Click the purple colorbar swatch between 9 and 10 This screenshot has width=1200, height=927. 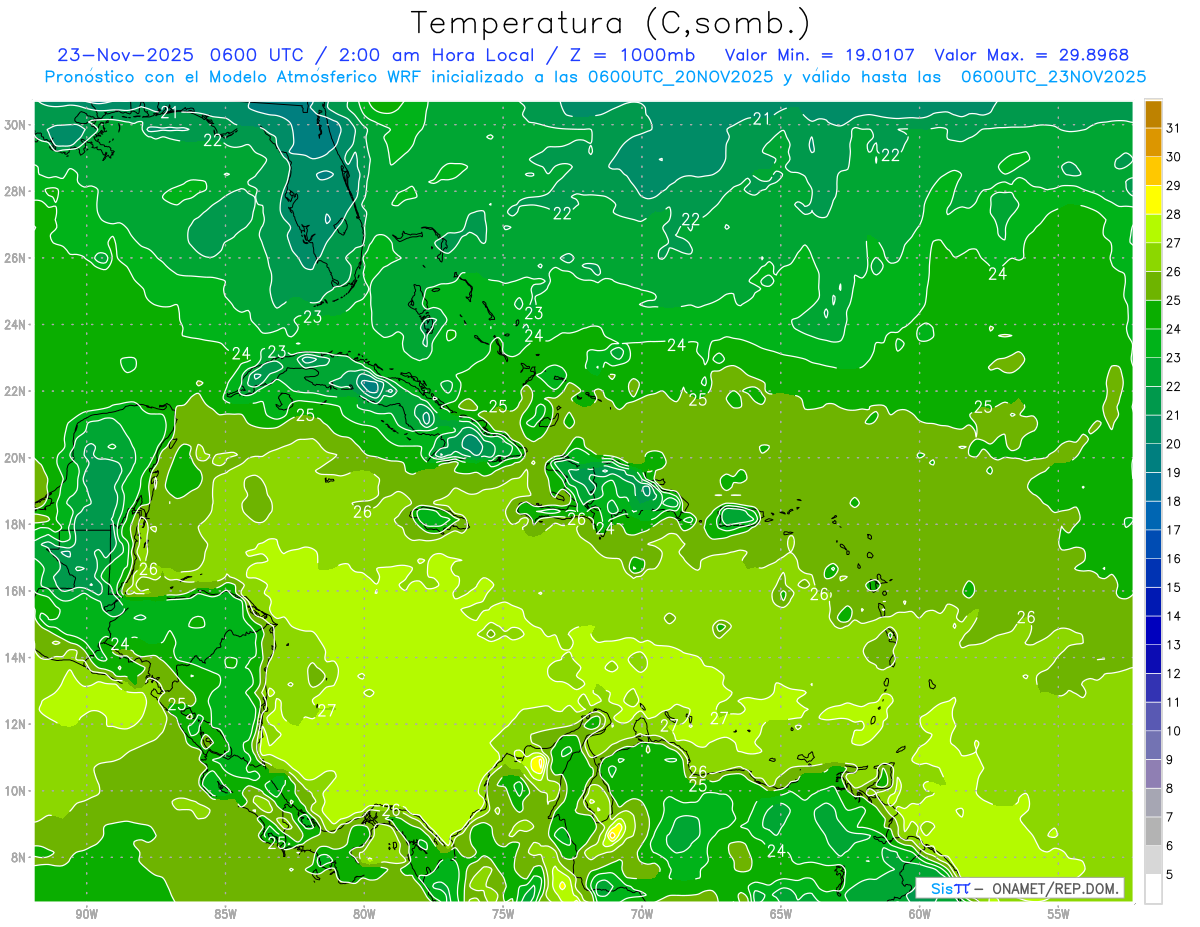point(1153,746)
